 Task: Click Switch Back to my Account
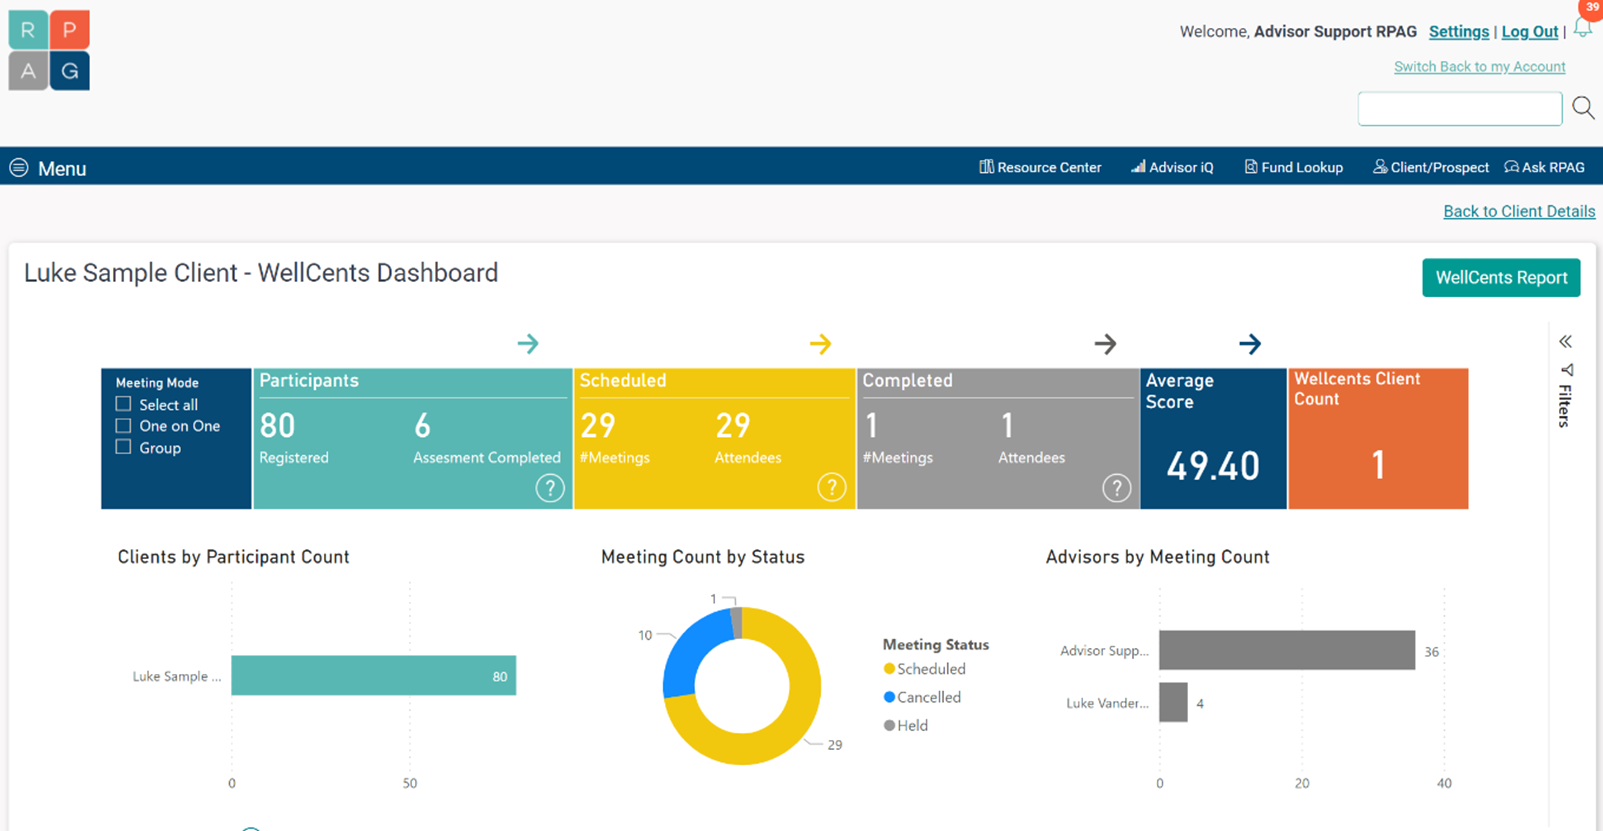[1480, 67]
